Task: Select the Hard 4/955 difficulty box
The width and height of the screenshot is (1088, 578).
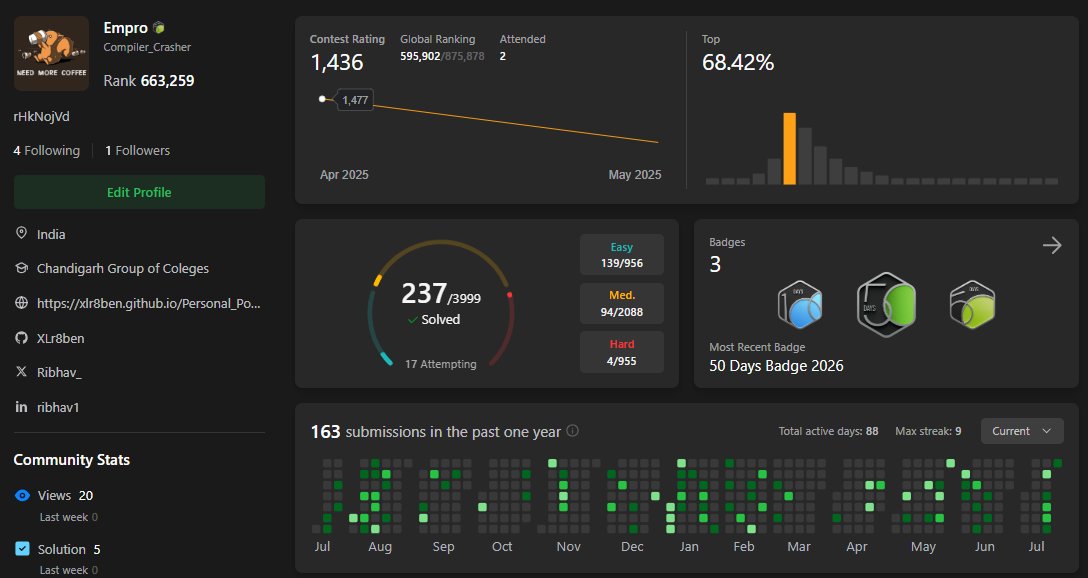Action: (622, 352)
